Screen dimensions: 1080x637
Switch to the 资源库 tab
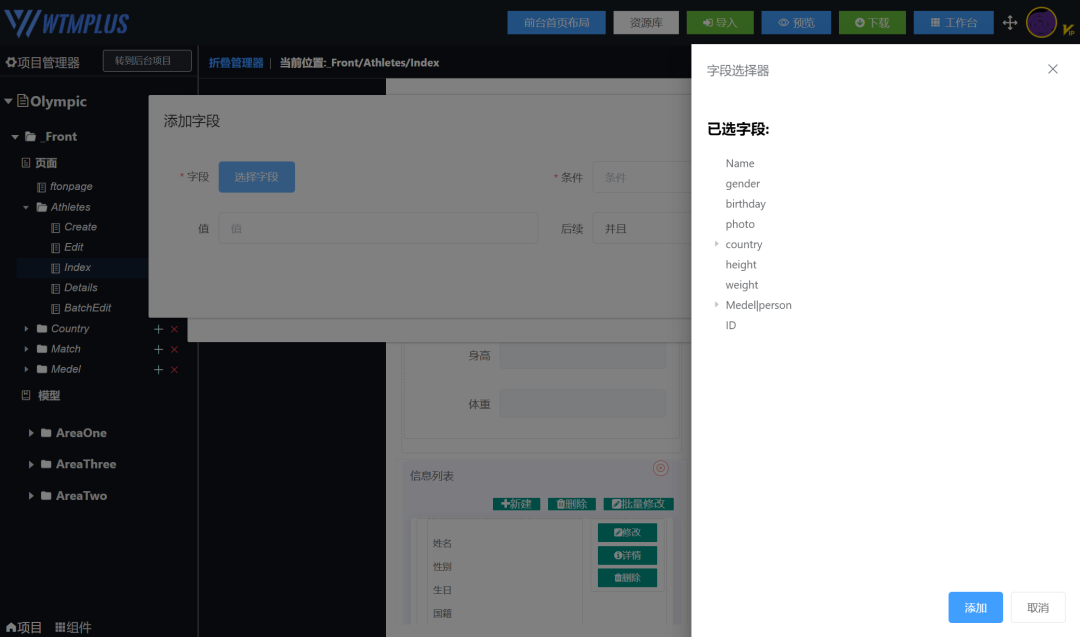645,21
